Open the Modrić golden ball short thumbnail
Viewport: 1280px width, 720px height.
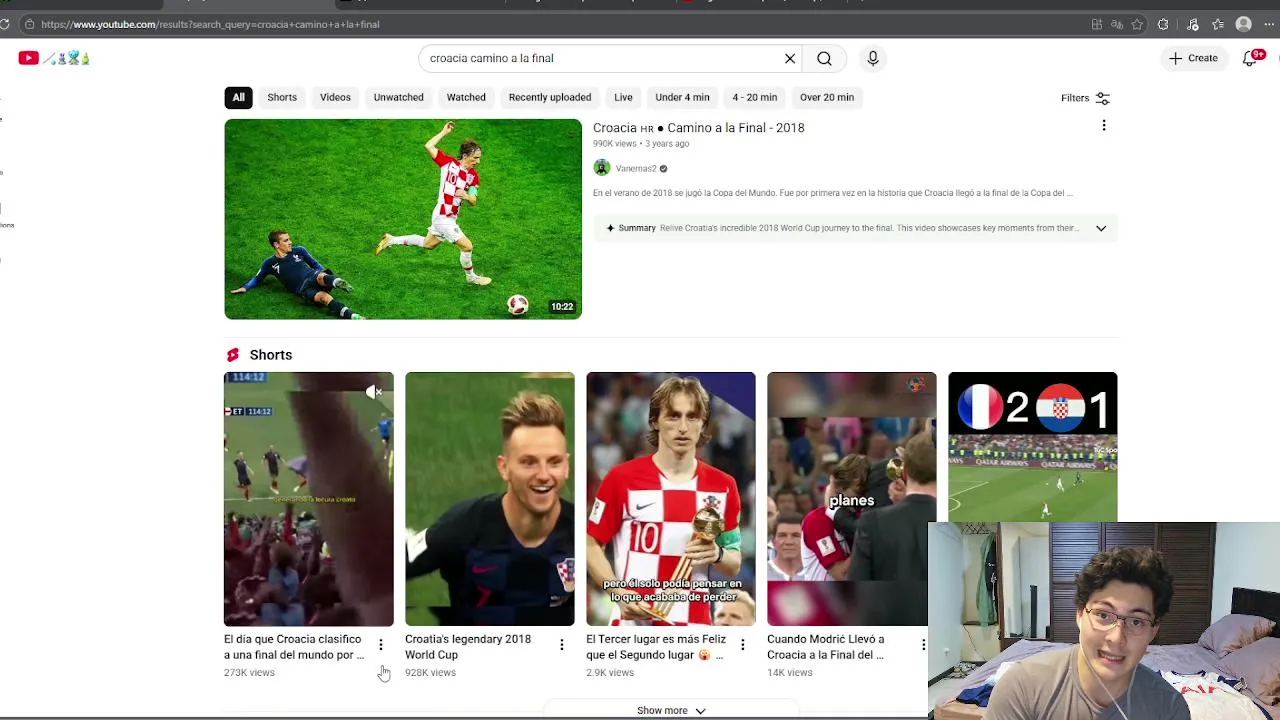(x=671, y=499)
